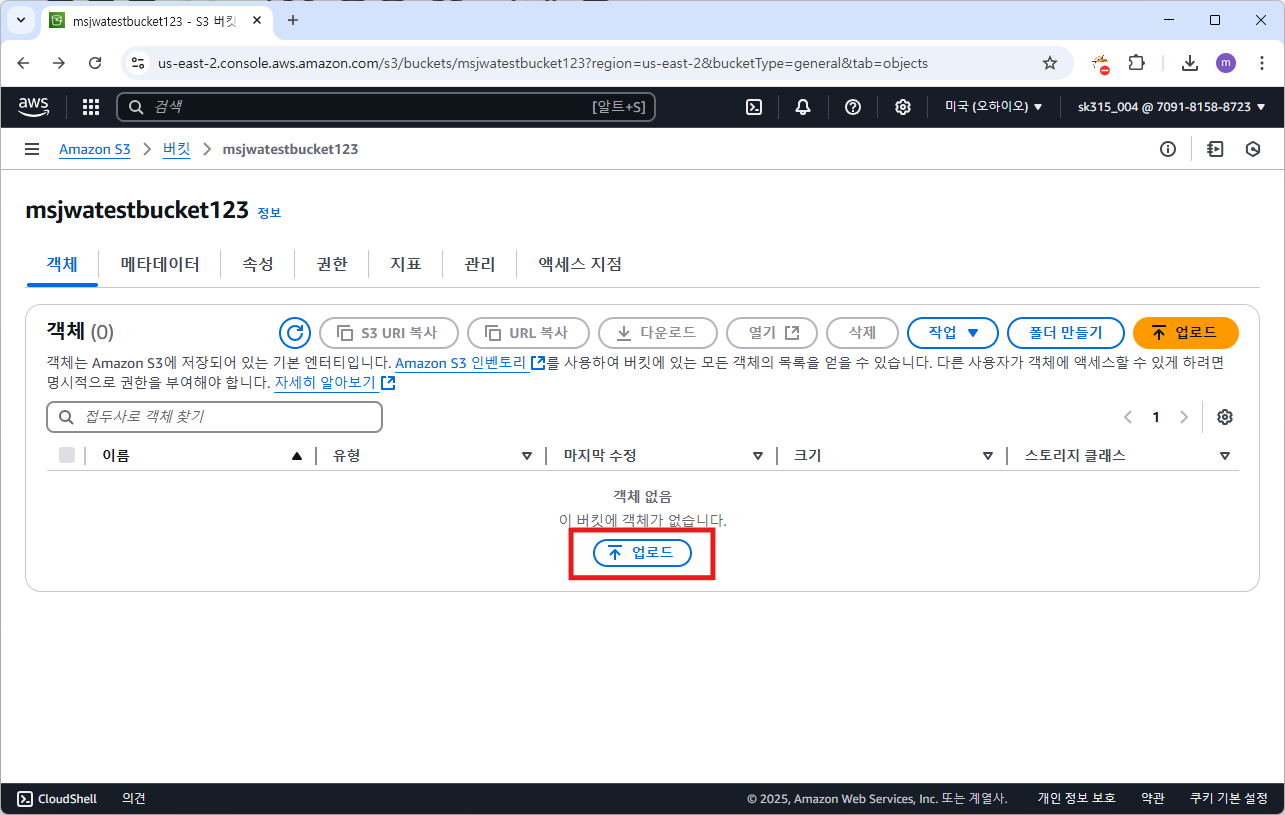This screenshot has width=1285, height=815.
Task: Open CloudShell in the footer
Action: (x=57, y=798)
